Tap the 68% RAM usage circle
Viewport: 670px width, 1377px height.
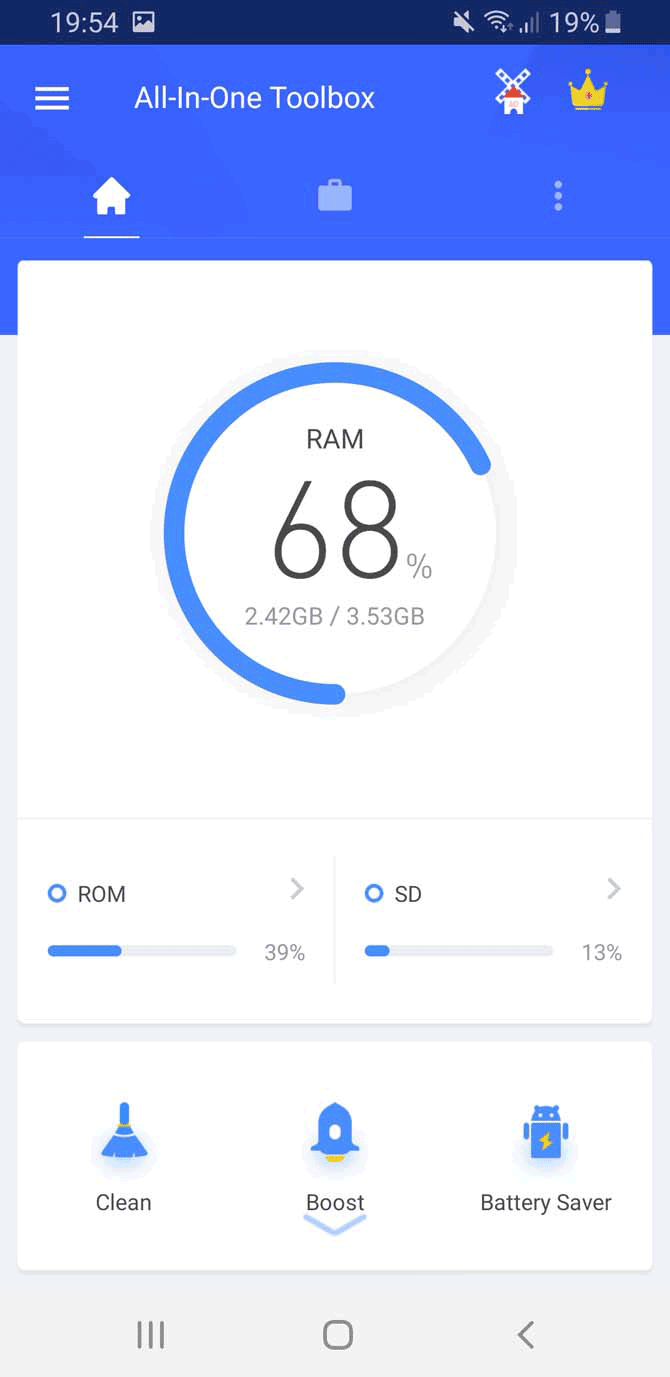pyautogui.click(x=335, y=534)
